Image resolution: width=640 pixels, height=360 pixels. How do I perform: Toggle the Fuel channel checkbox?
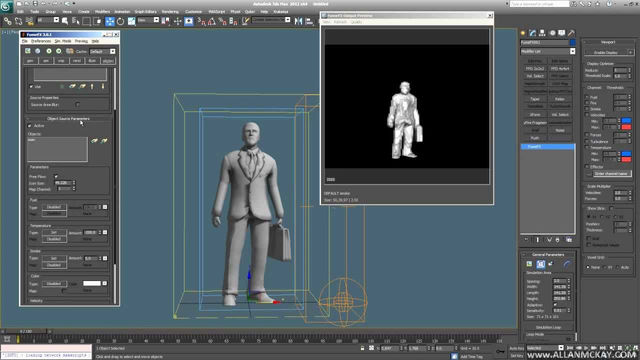pos(587,98)
